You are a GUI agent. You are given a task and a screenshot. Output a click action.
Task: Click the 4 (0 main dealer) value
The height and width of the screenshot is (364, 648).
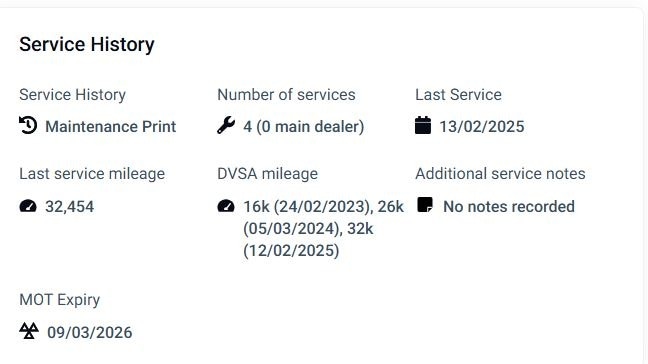[304, 126]
